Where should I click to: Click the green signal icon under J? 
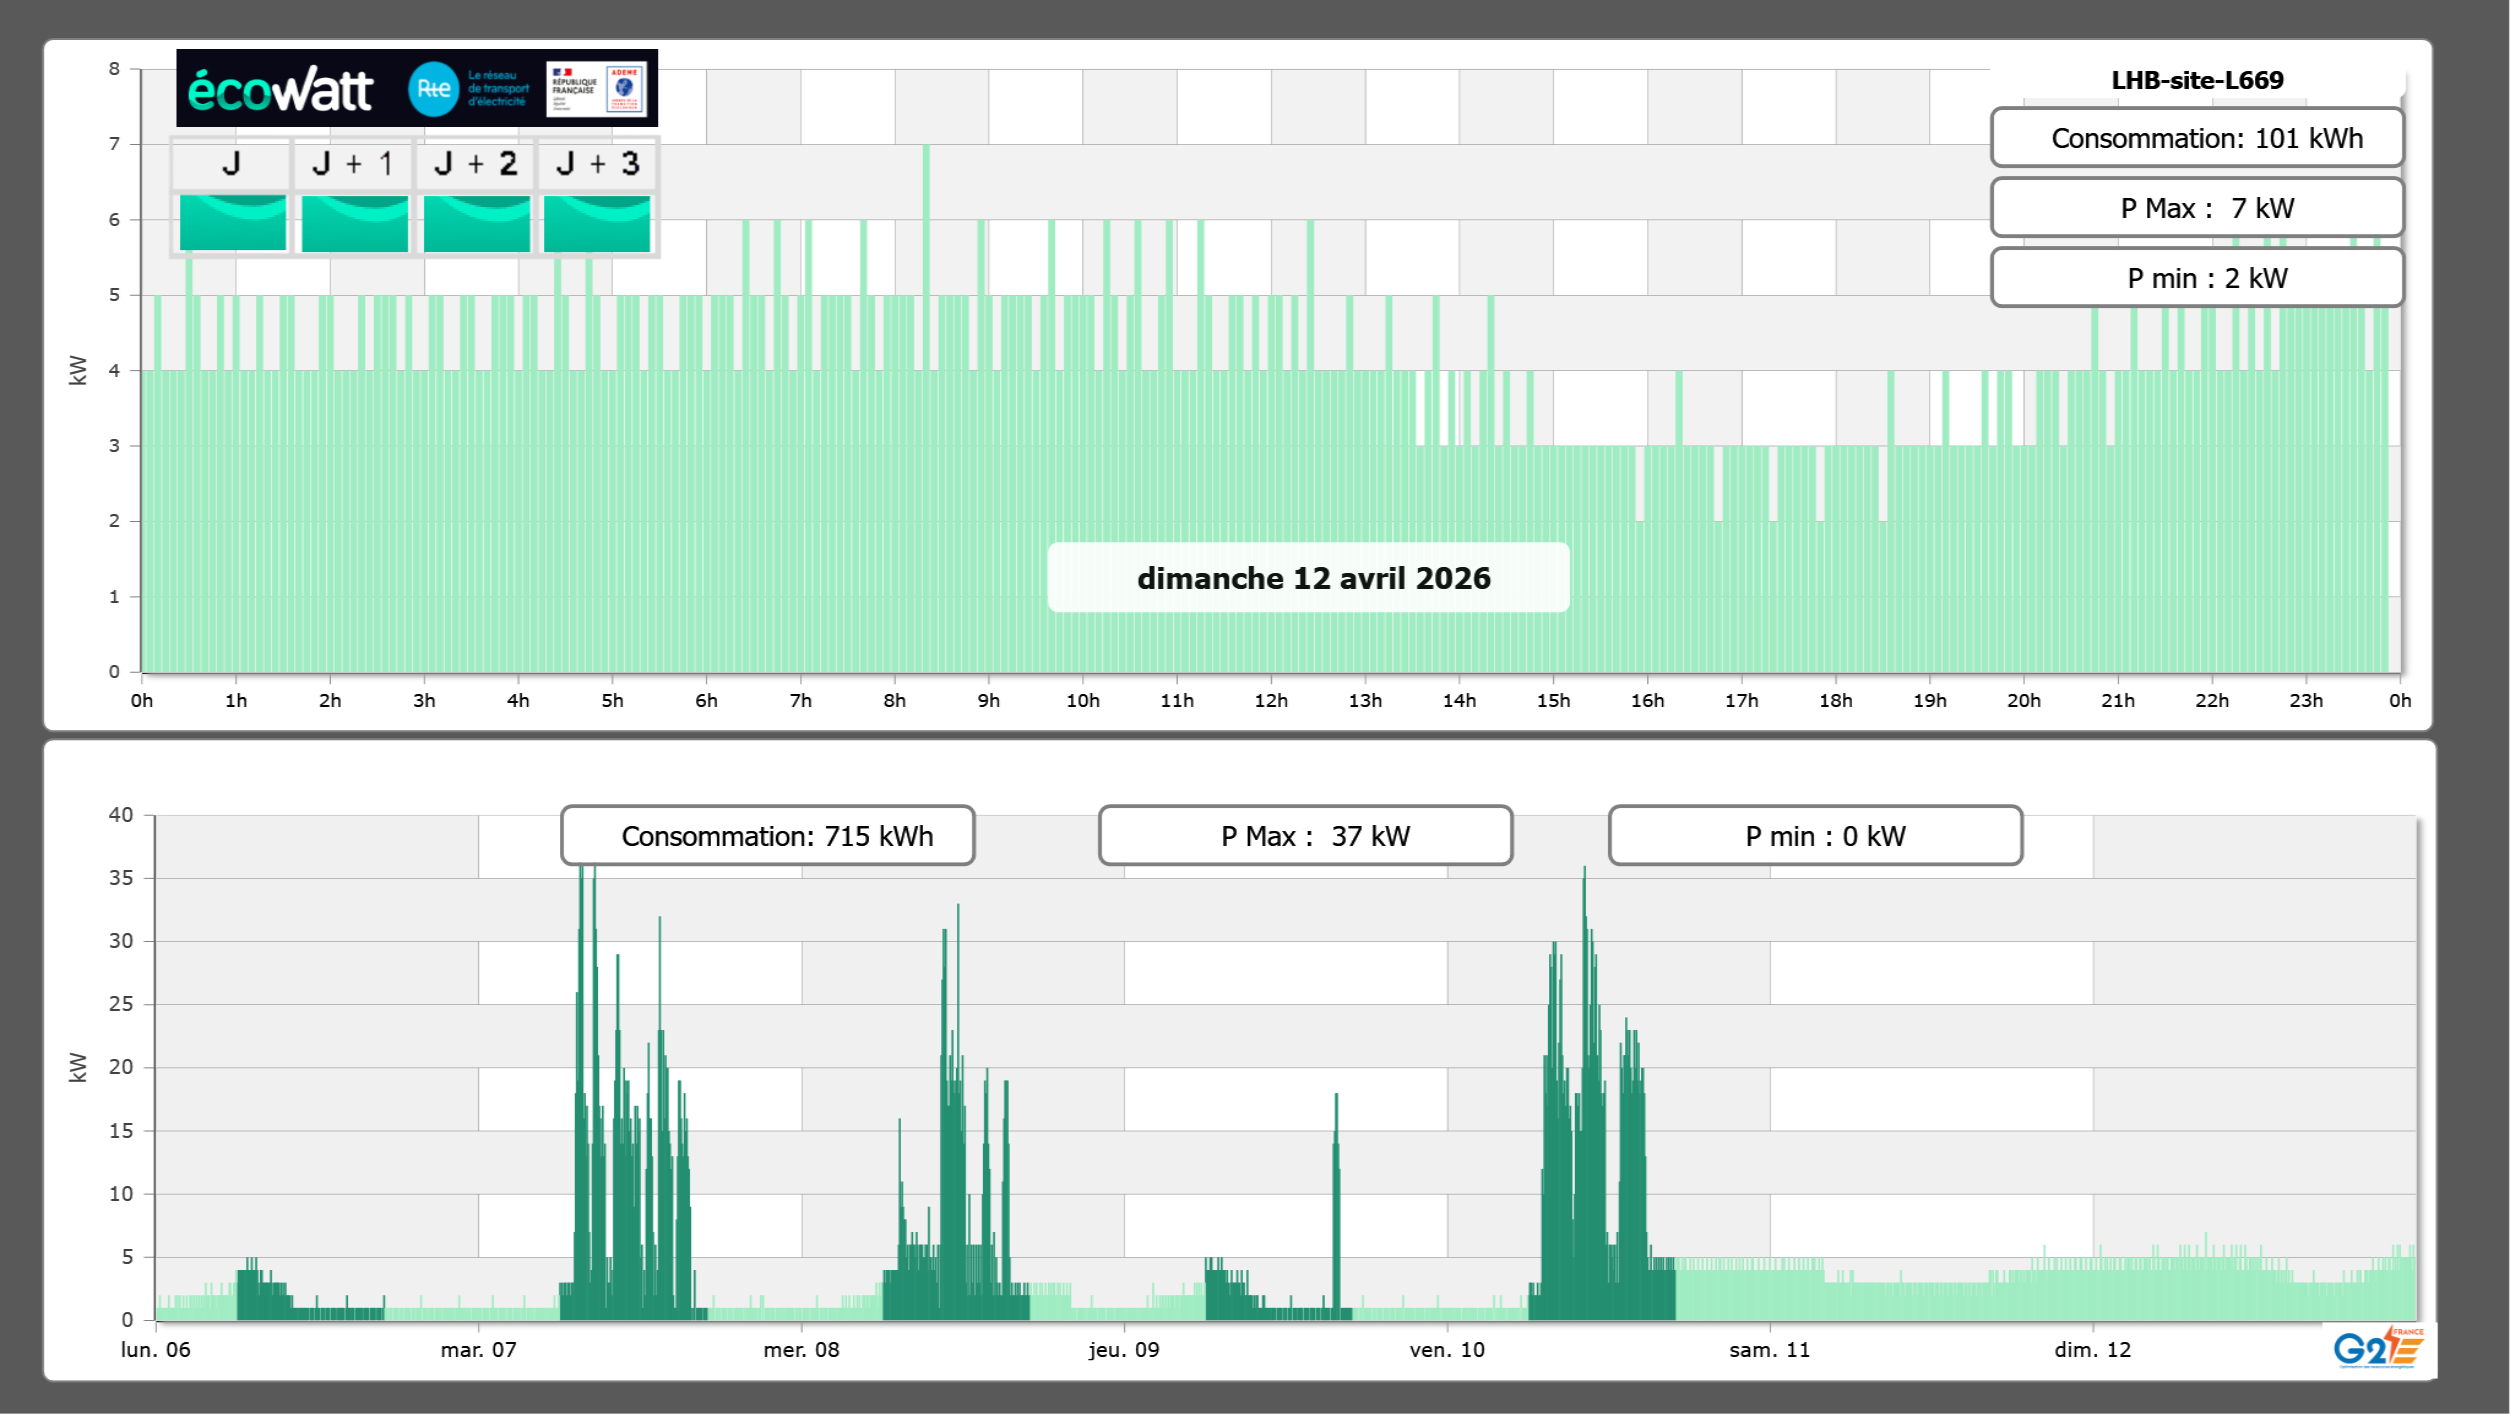point(232,223)
